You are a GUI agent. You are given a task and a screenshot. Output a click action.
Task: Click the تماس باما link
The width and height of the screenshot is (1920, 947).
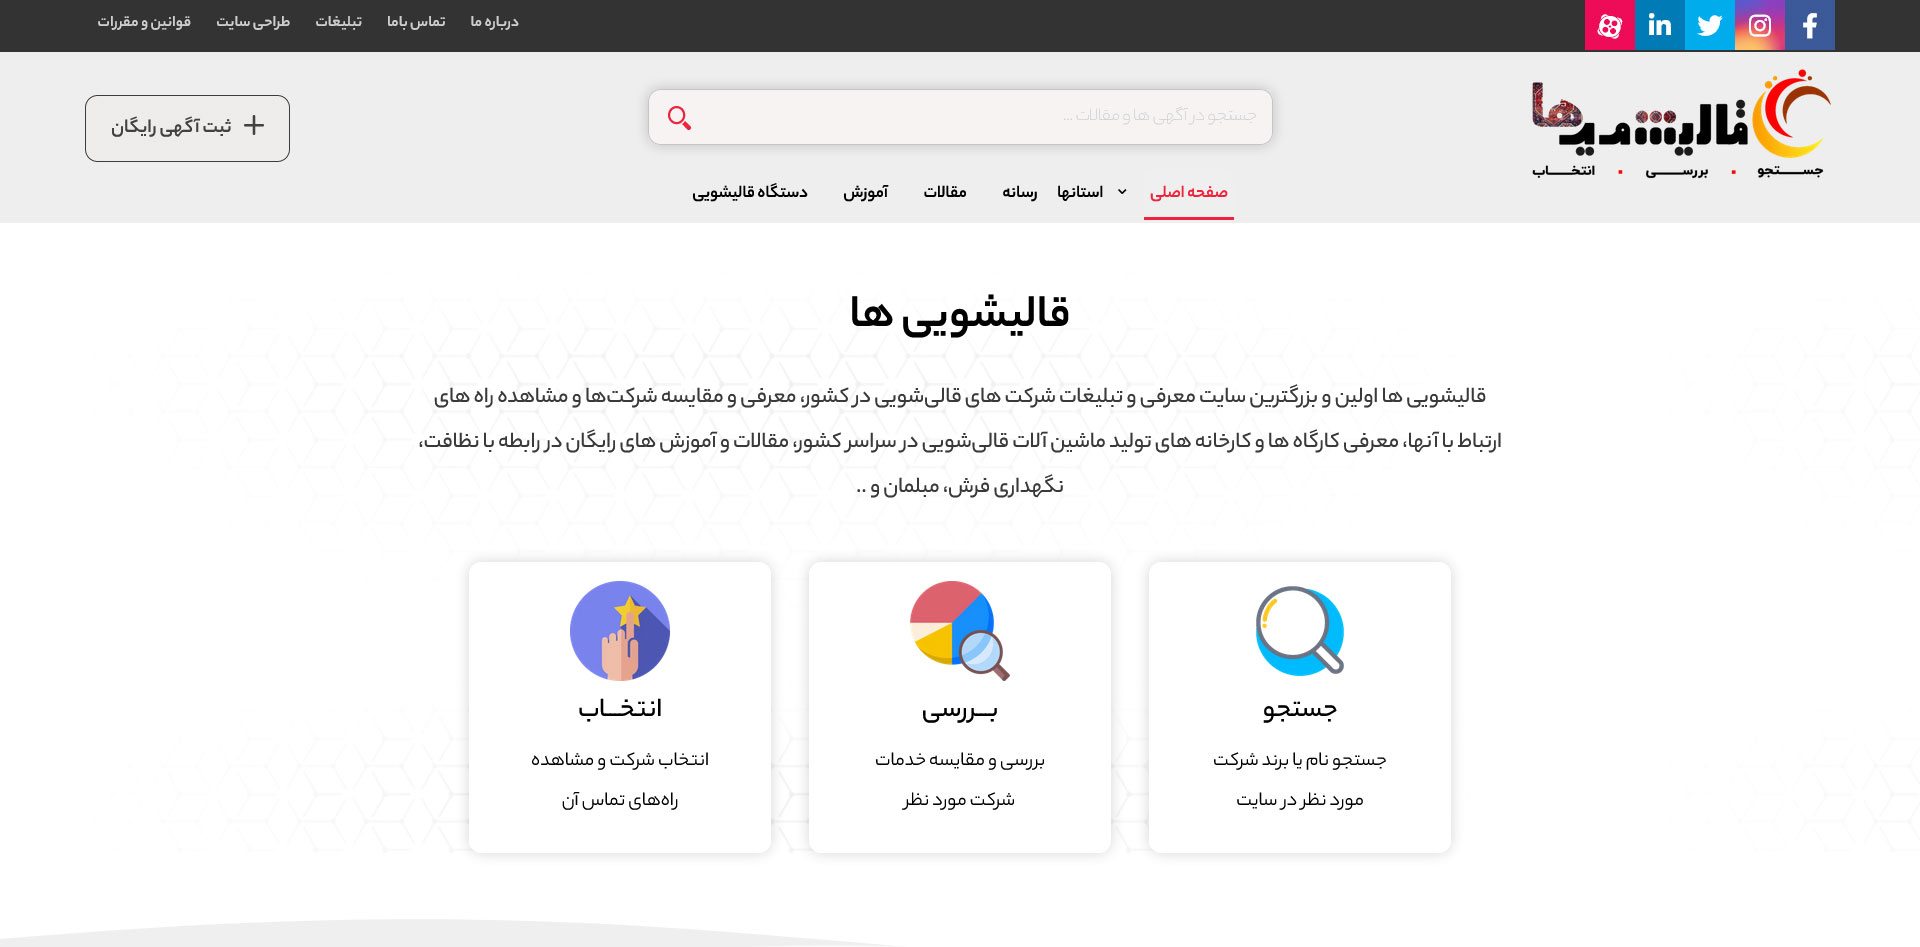point(416,21)
